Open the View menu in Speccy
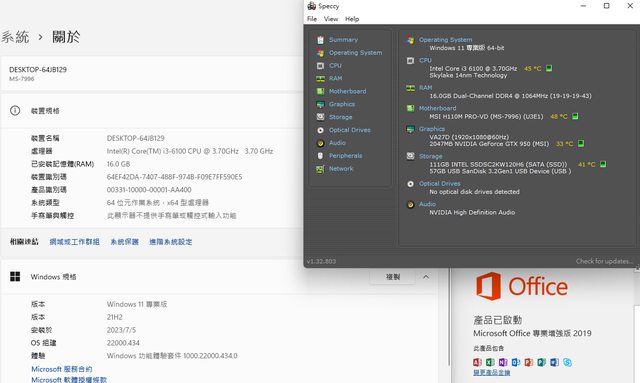Screen dimensions: 640x383 [x=331, y=19]
